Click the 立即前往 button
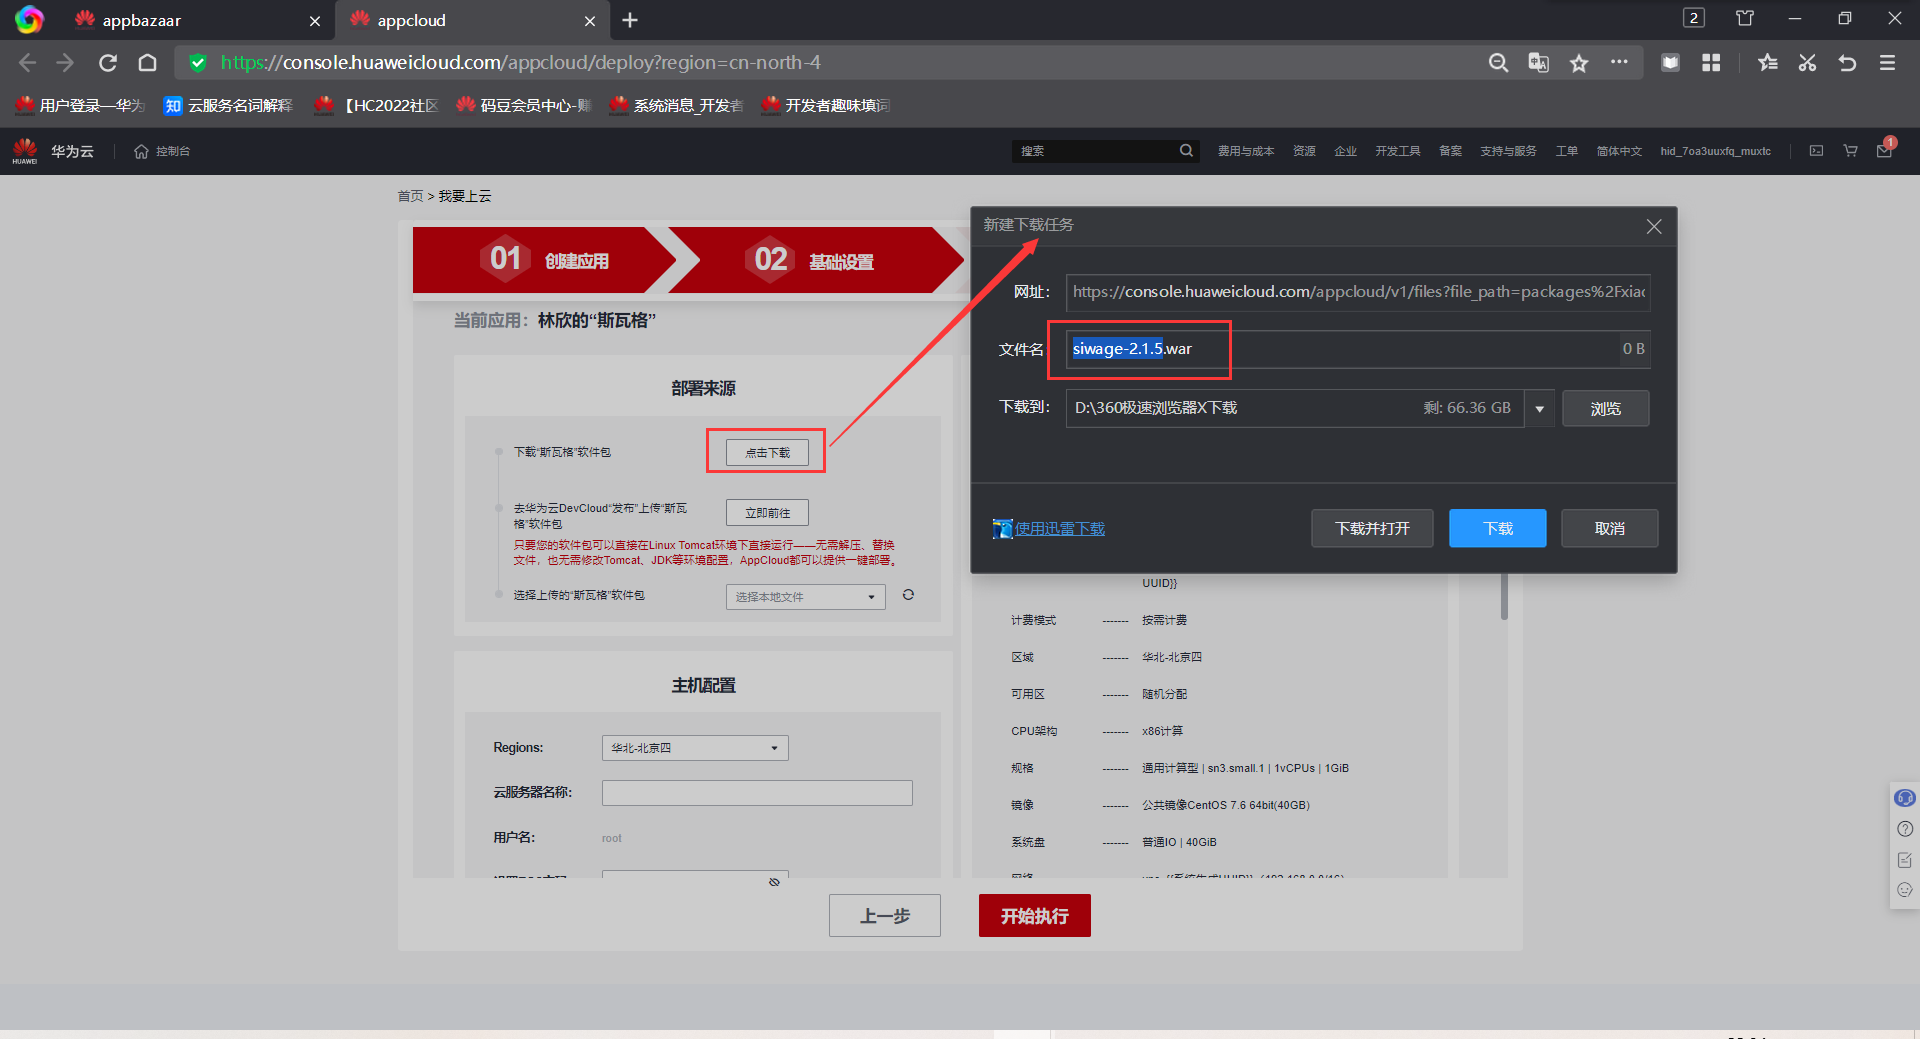The width and height of the screenshot is (1920, 1039). 767,513
